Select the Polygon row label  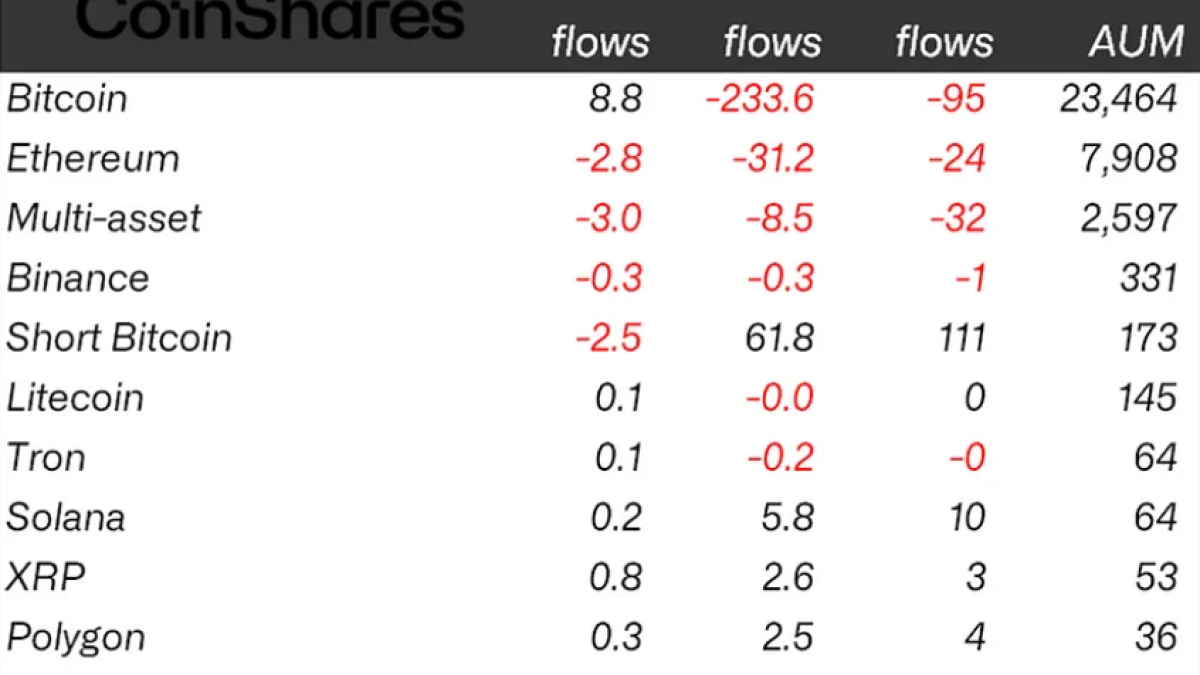click(x=76, y=638)
